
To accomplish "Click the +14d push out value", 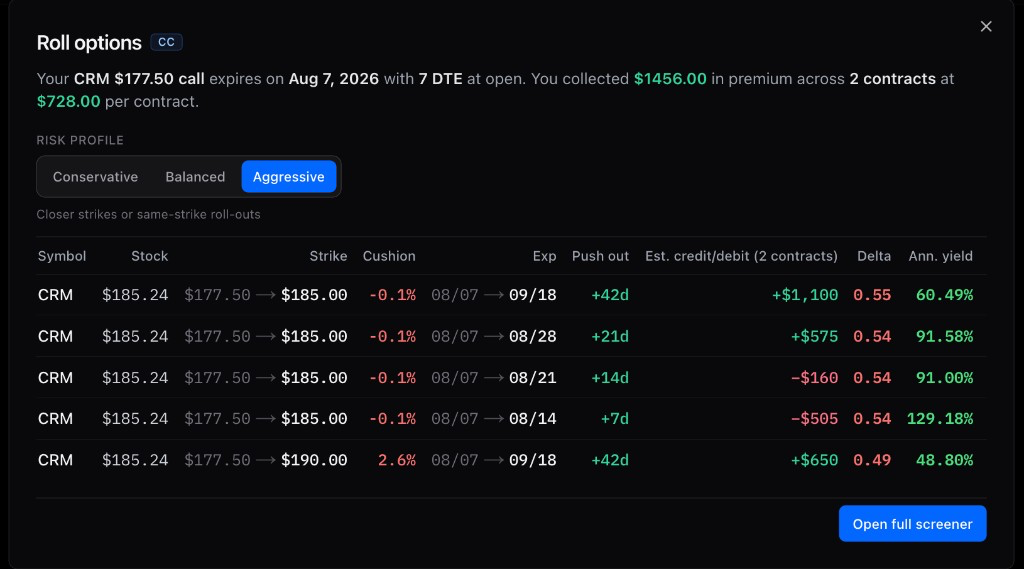I will click(610, 378).
